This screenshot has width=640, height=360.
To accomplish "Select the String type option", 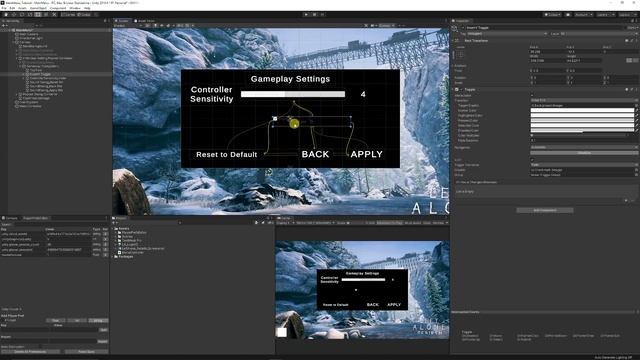I will click(x=98, y=320).
